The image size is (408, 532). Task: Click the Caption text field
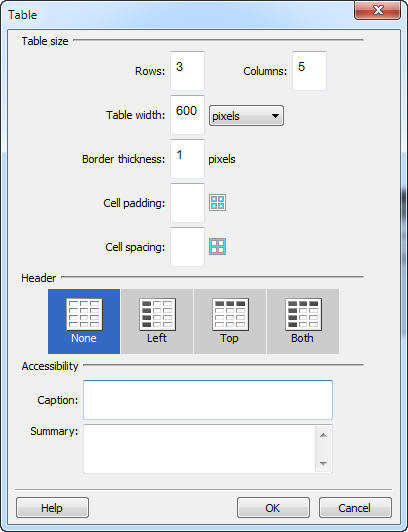coord(208,400)
